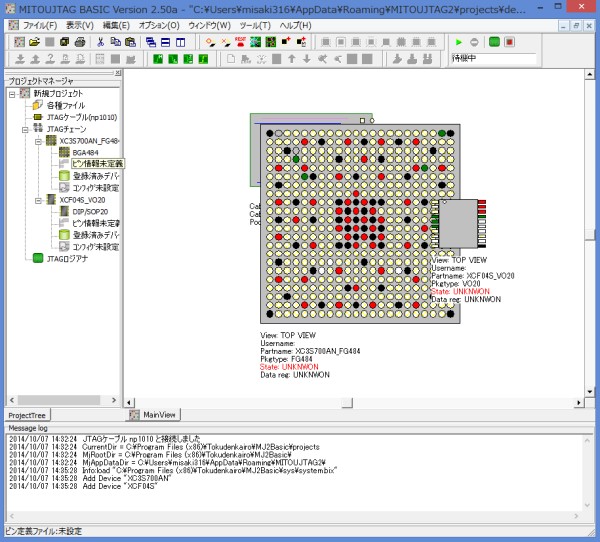Click the red RESET icon in toolbar

click(240, 42)
